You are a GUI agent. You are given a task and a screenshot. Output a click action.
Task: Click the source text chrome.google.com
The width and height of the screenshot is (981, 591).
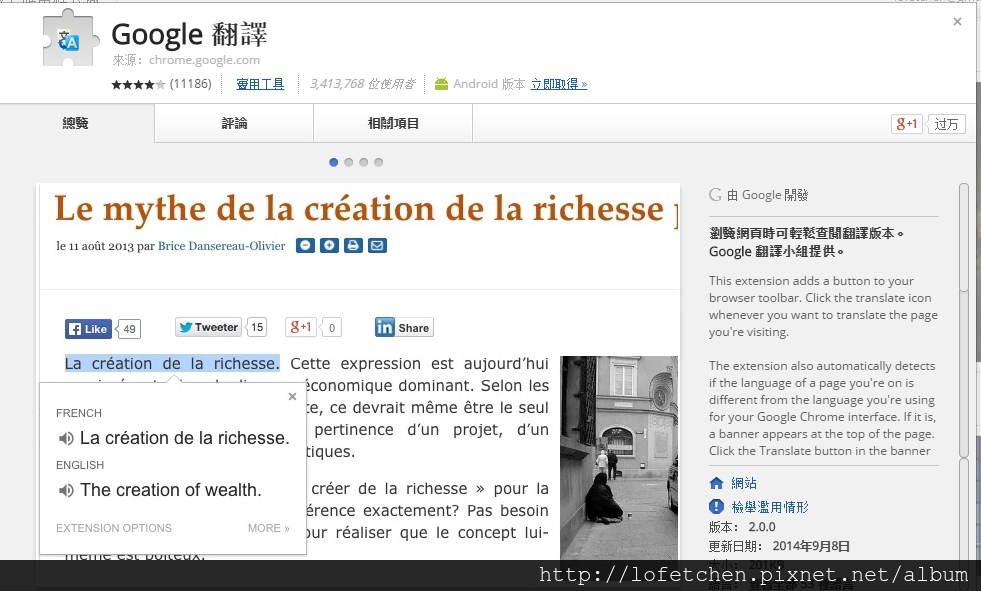(204, 60)
